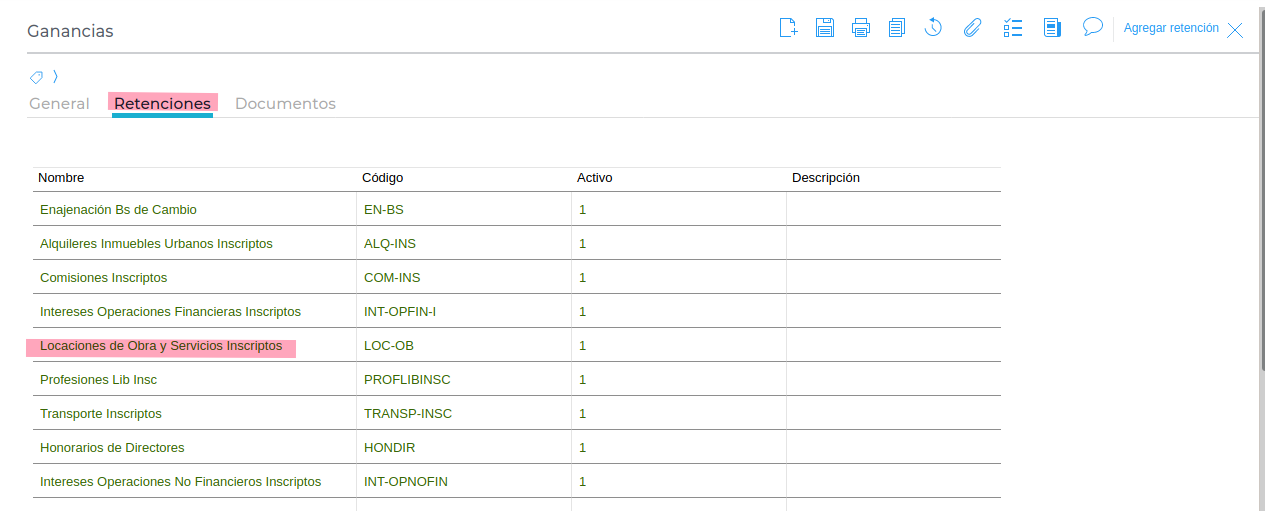Open the Locaciones de Obra y Servicios Inscriptos row
Screen dimensions: 1265x511
(x=161, y=346)
